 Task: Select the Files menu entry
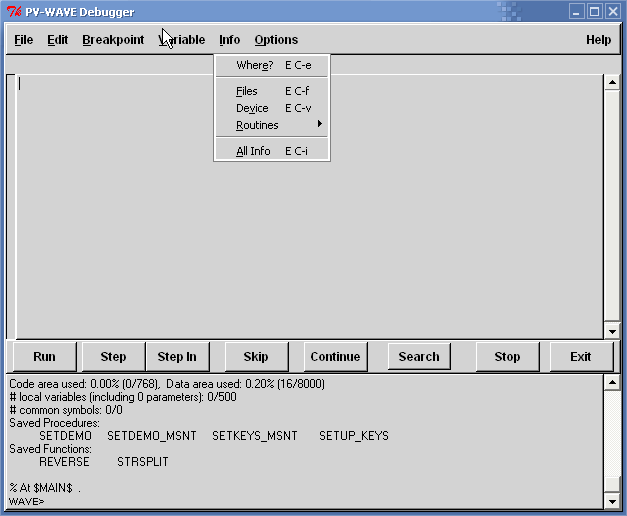(x=272, y=91)
